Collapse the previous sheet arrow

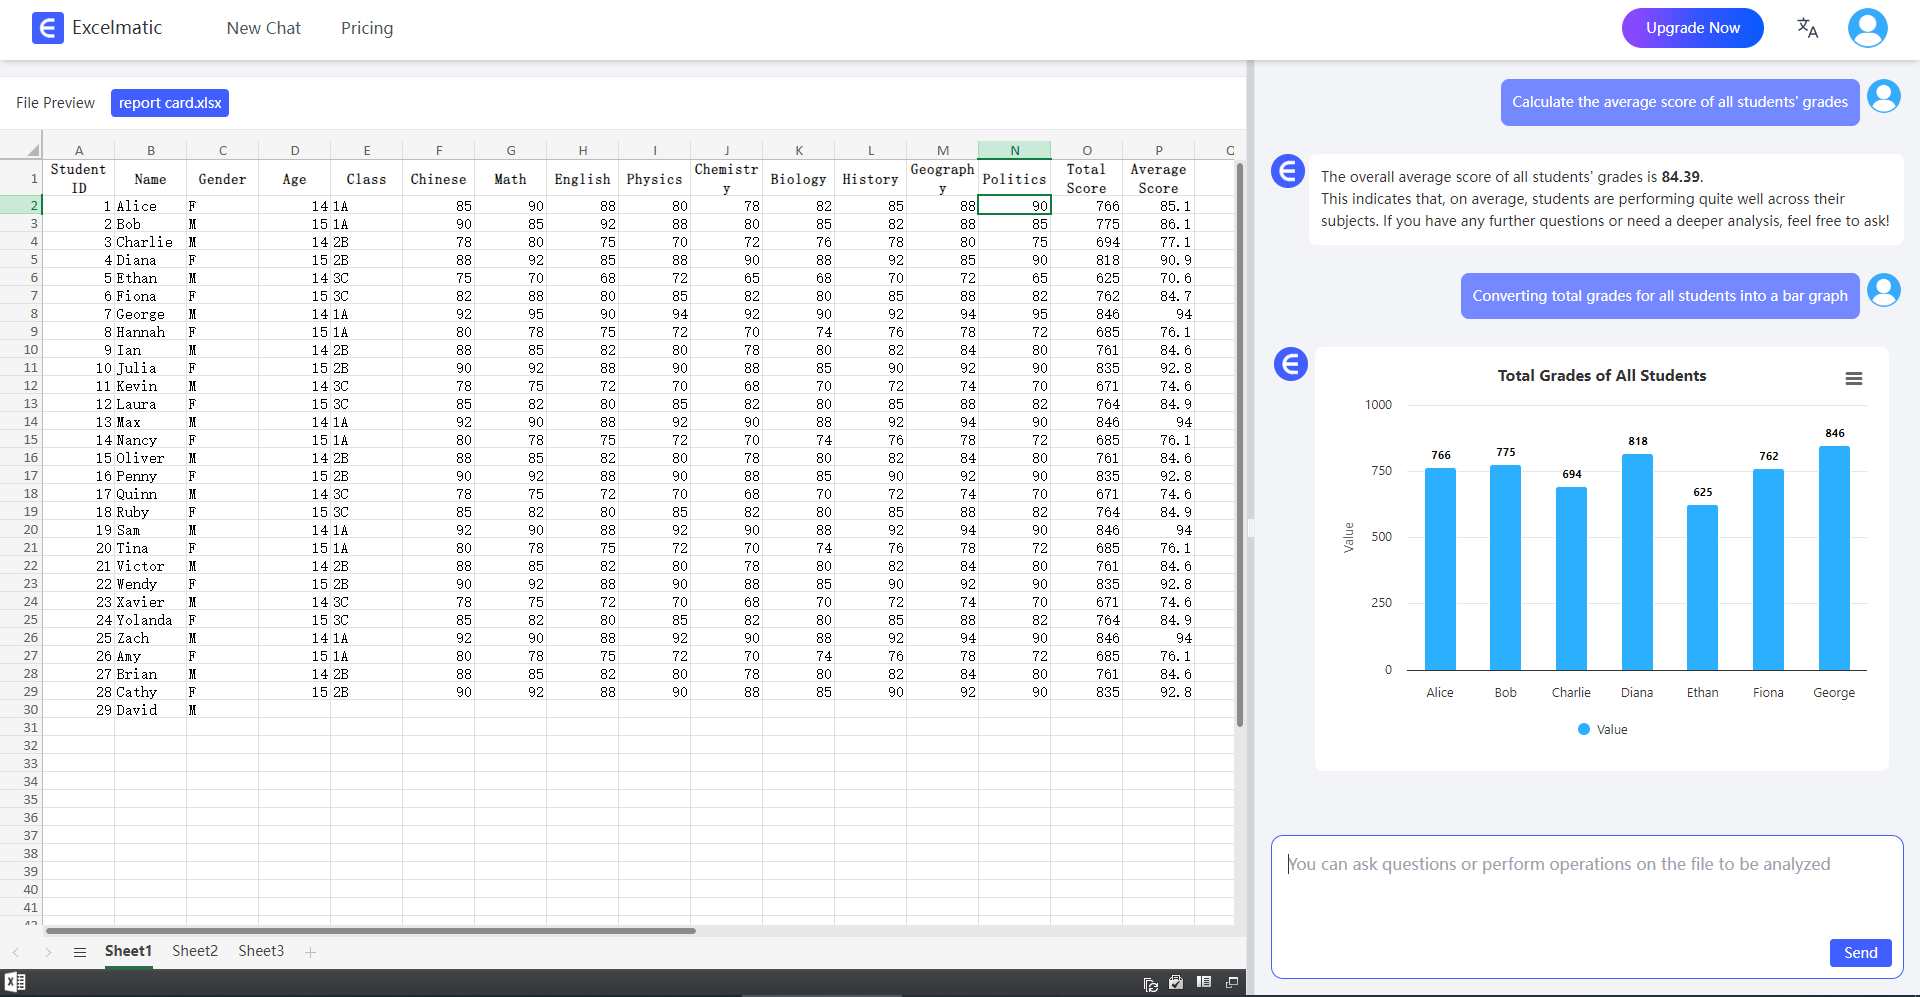(16, 952)
